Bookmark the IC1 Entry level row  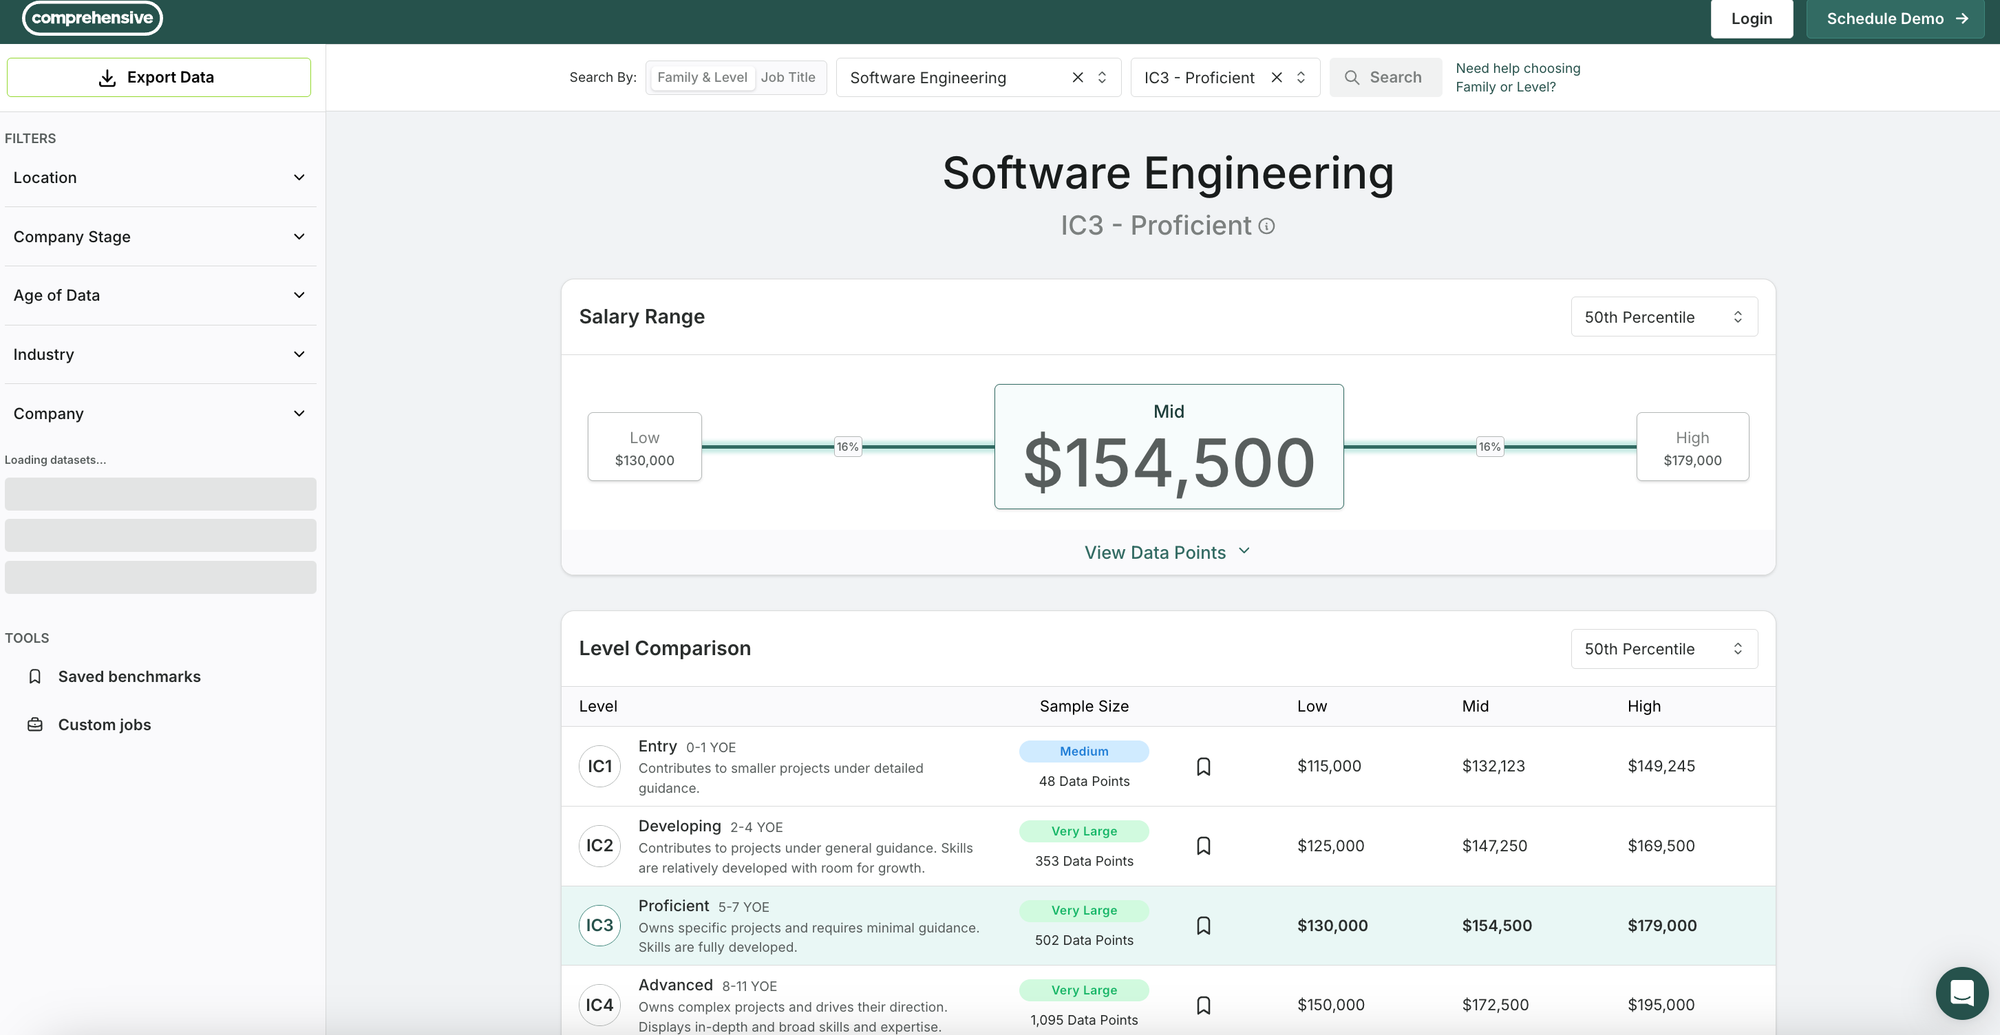pos(1204,767)
